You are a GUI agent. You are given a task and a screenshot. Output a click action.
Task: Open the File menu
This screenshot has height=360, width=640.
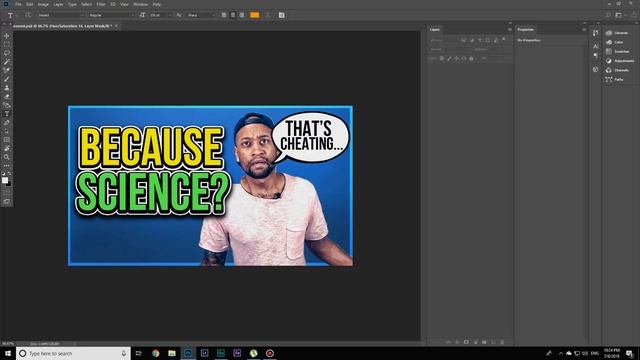click(18, 4)
